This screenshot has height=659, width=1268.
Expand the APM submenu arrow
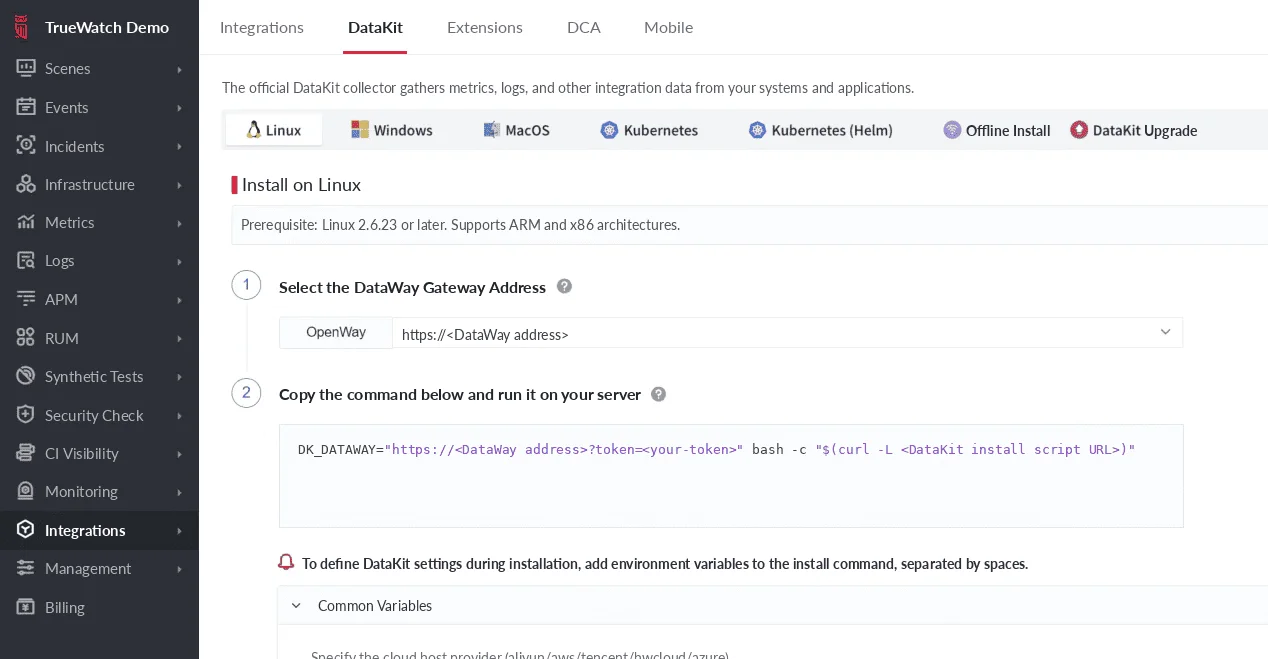(x=180, y=300)
